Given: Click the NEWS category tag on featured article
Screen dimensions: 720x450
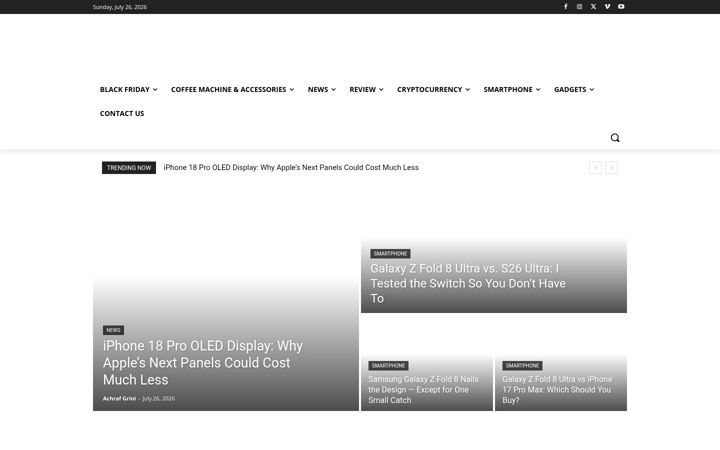Looking at the screenshot, I should tap(113, 330).
